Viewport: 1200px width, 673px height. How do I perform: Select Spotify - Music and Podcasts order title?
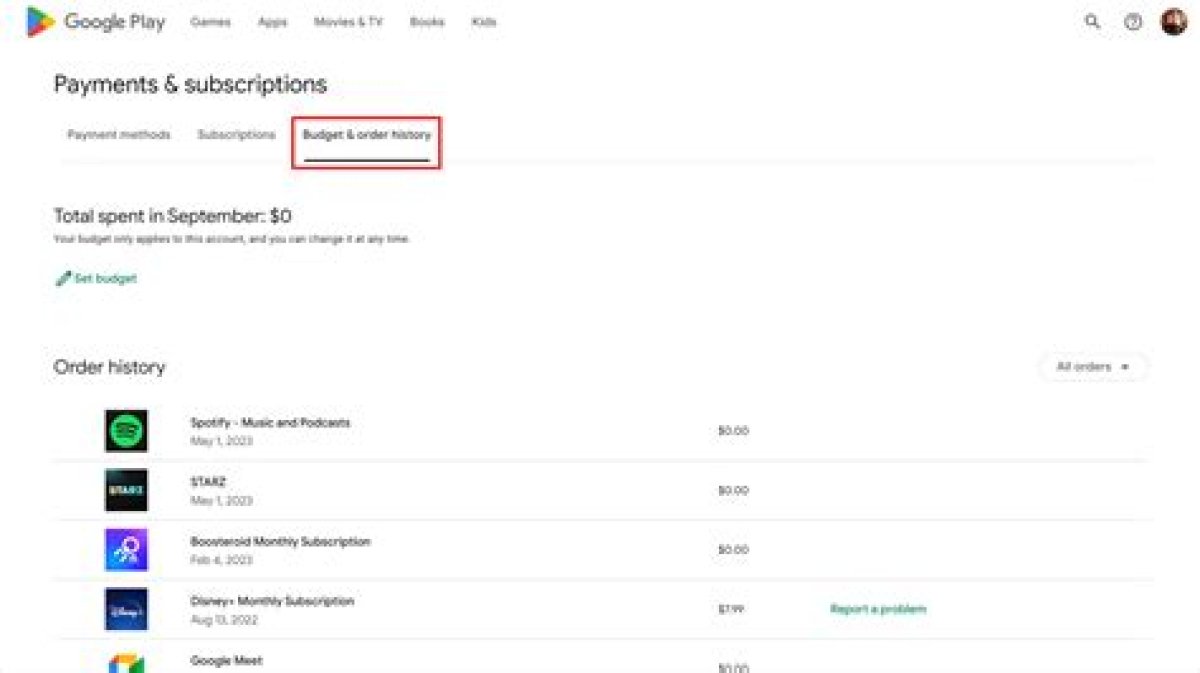270,422
